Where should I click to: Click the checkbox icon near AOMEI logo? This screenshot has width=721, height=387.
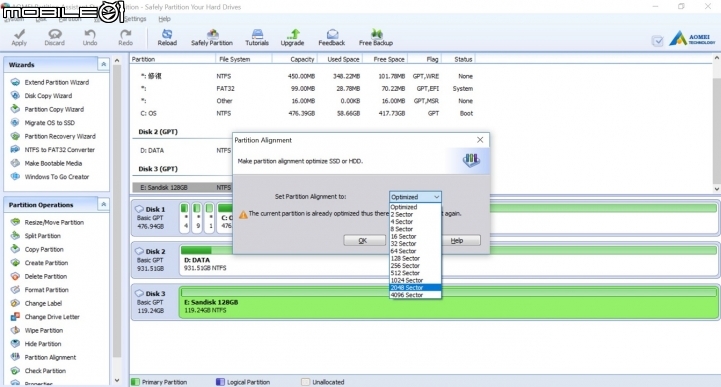(658, 40)
